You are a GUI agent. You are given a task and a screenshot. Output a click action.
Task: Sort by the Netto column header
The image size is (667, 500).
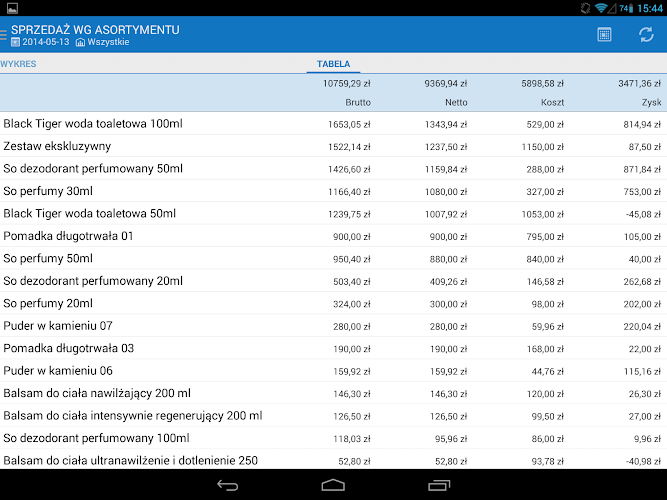456,102
